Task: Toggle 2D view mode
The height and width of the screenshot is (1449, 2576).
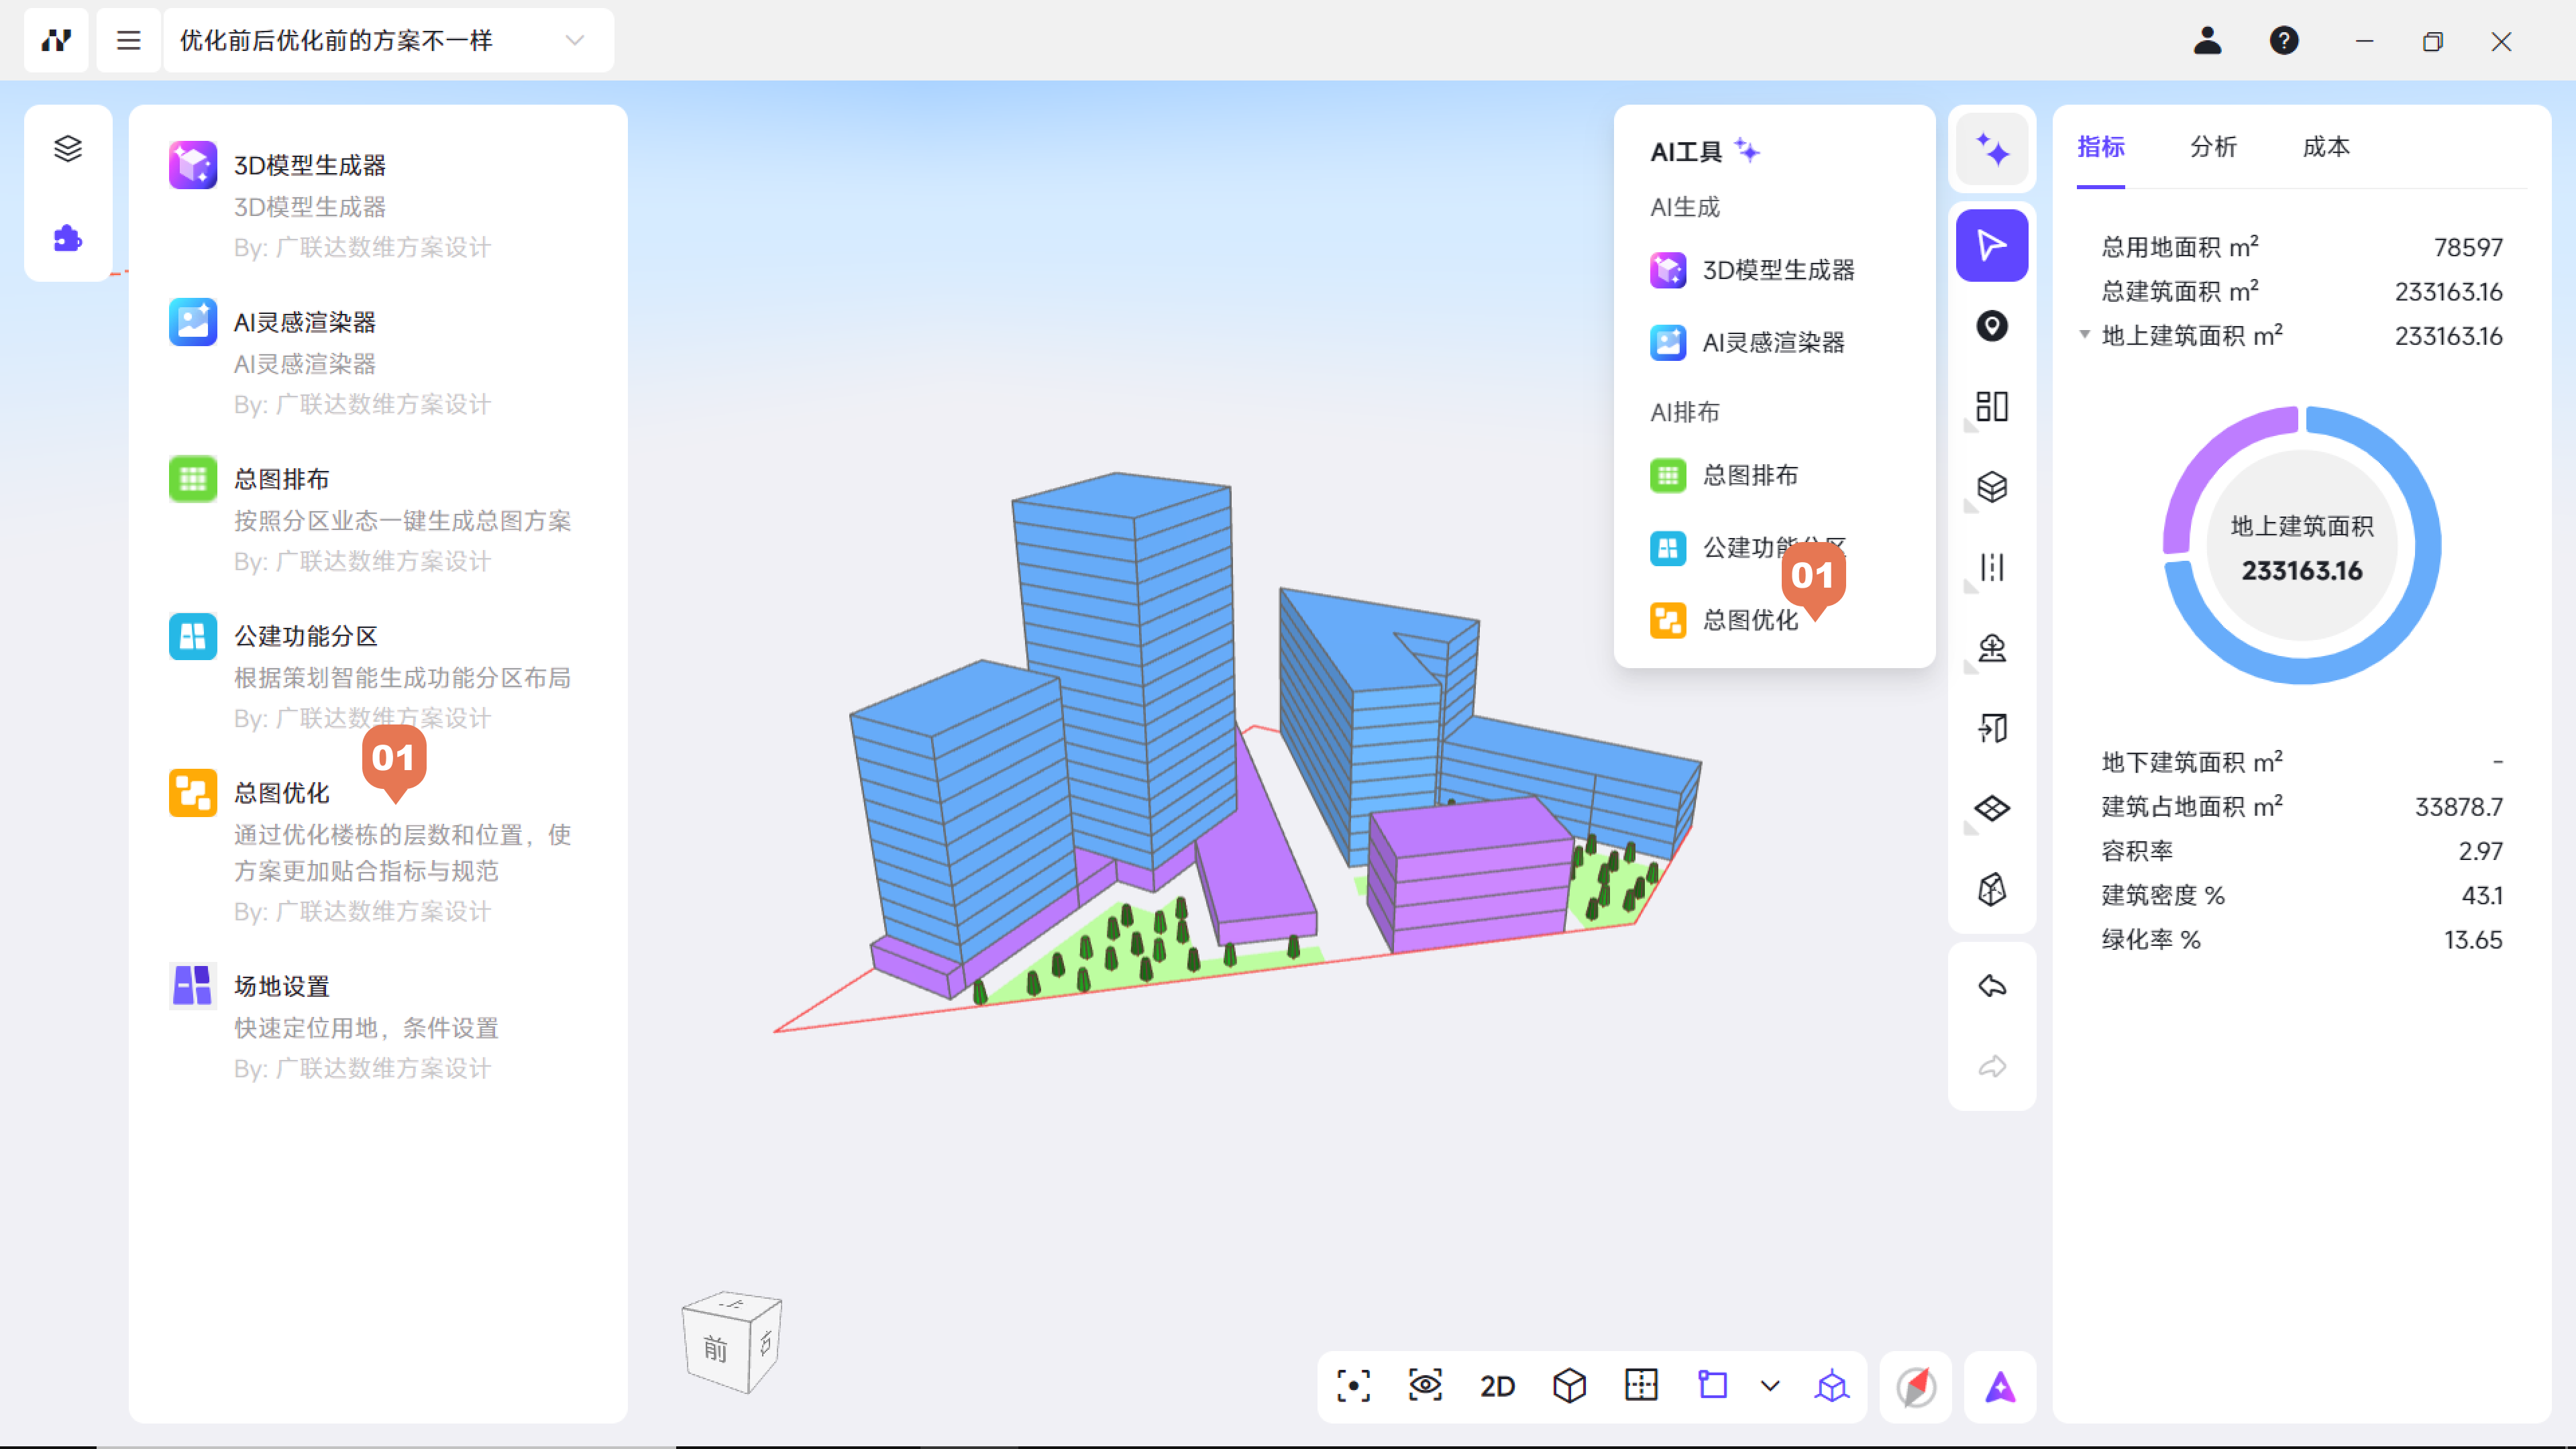Action: (1497, 1386)
